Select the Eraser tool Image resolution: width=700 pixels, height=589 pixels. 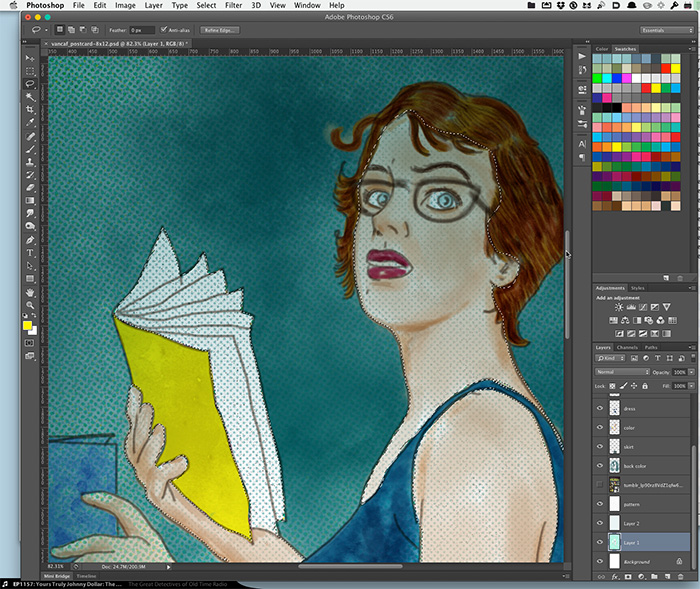click(30, 186)
